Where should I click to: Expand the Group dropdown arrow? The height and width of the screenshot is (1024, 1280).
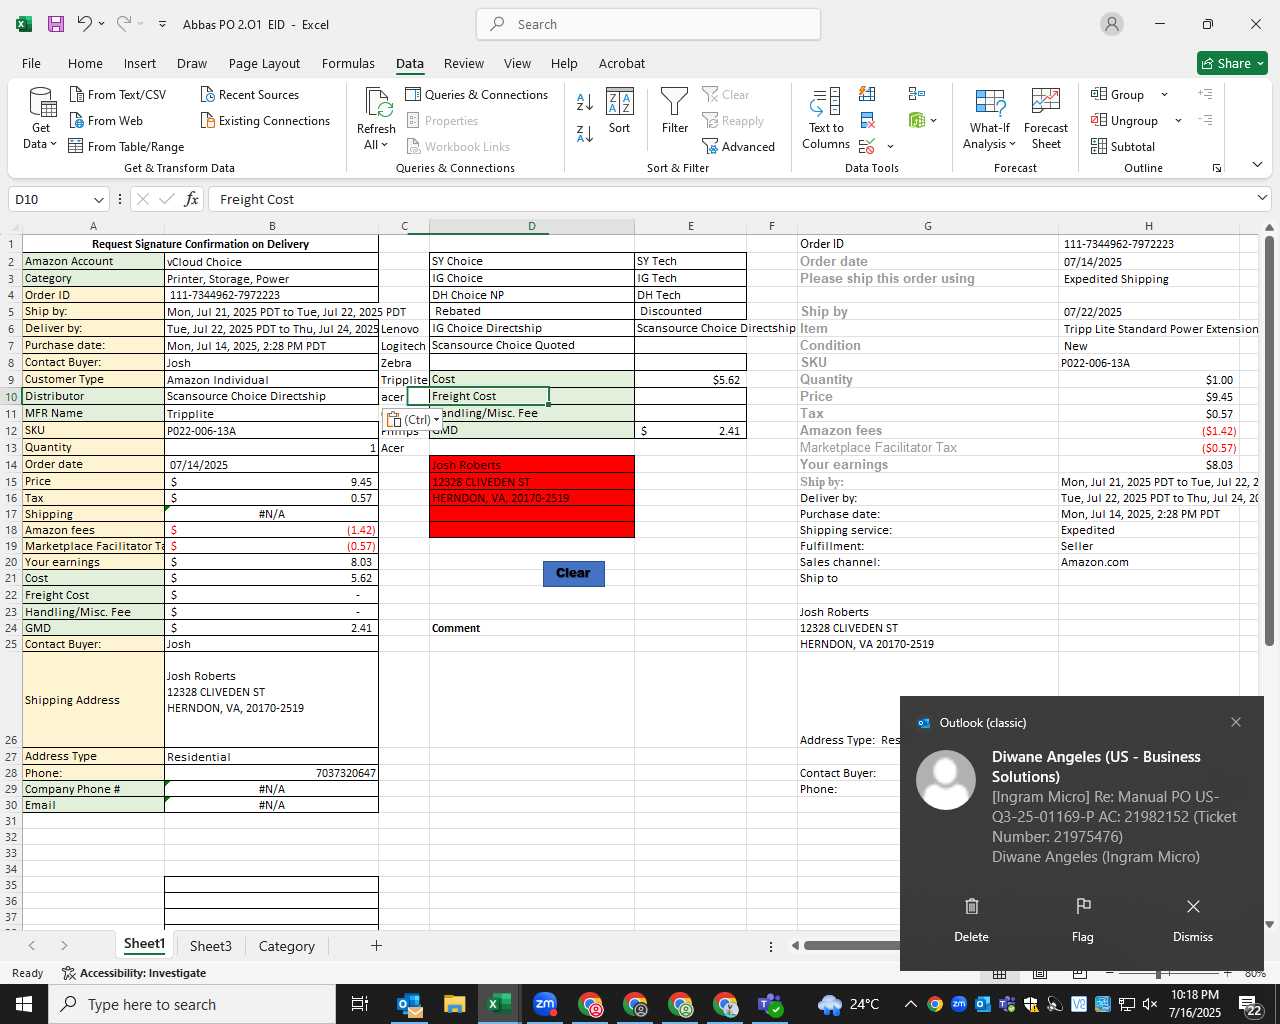pos(1164,94)
